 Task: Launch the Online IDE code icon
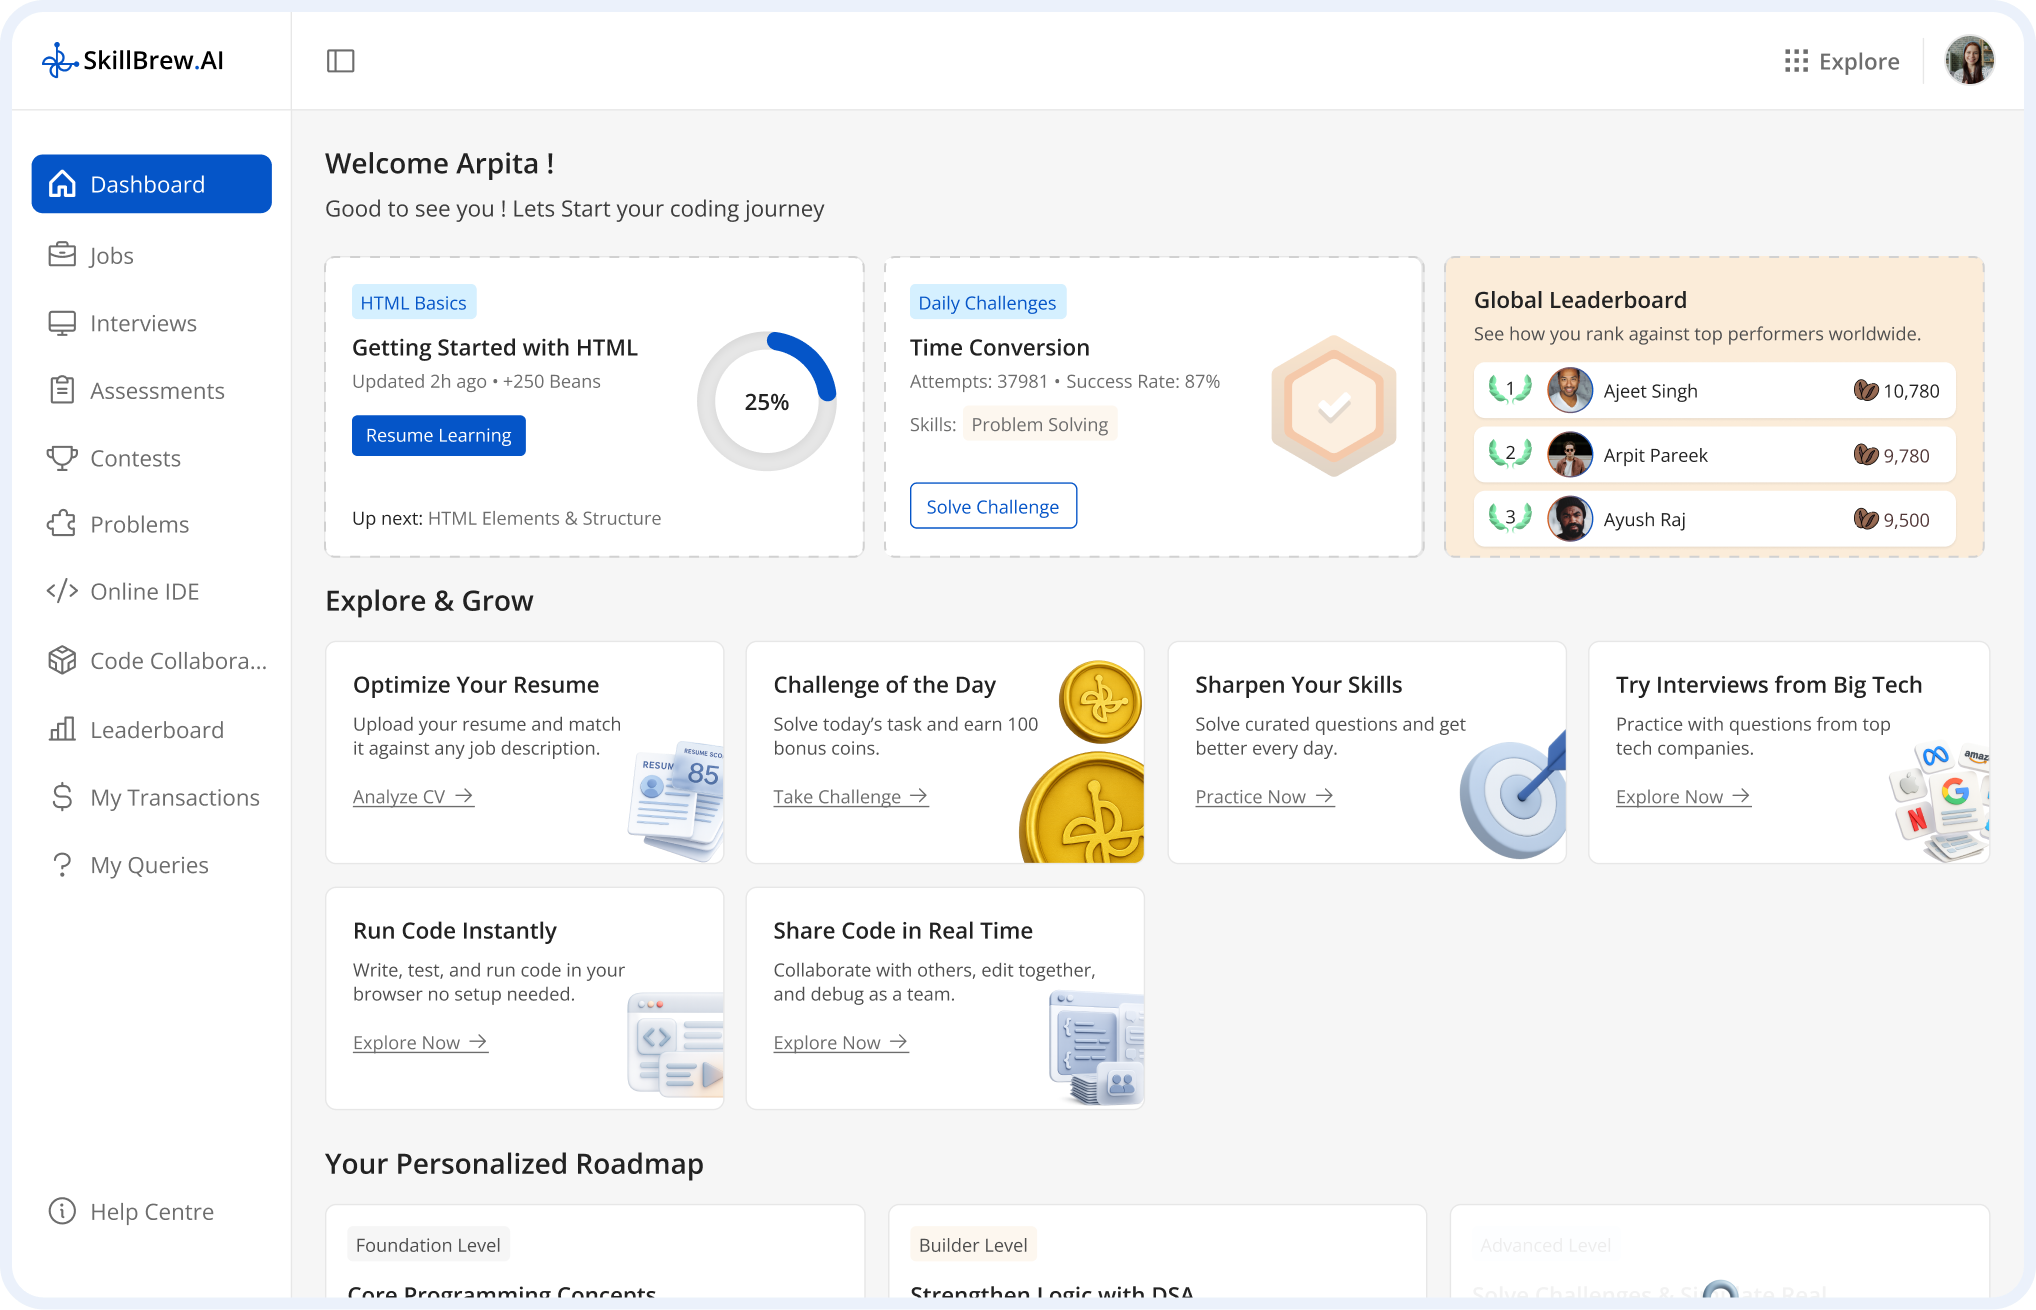pos(62,591)
